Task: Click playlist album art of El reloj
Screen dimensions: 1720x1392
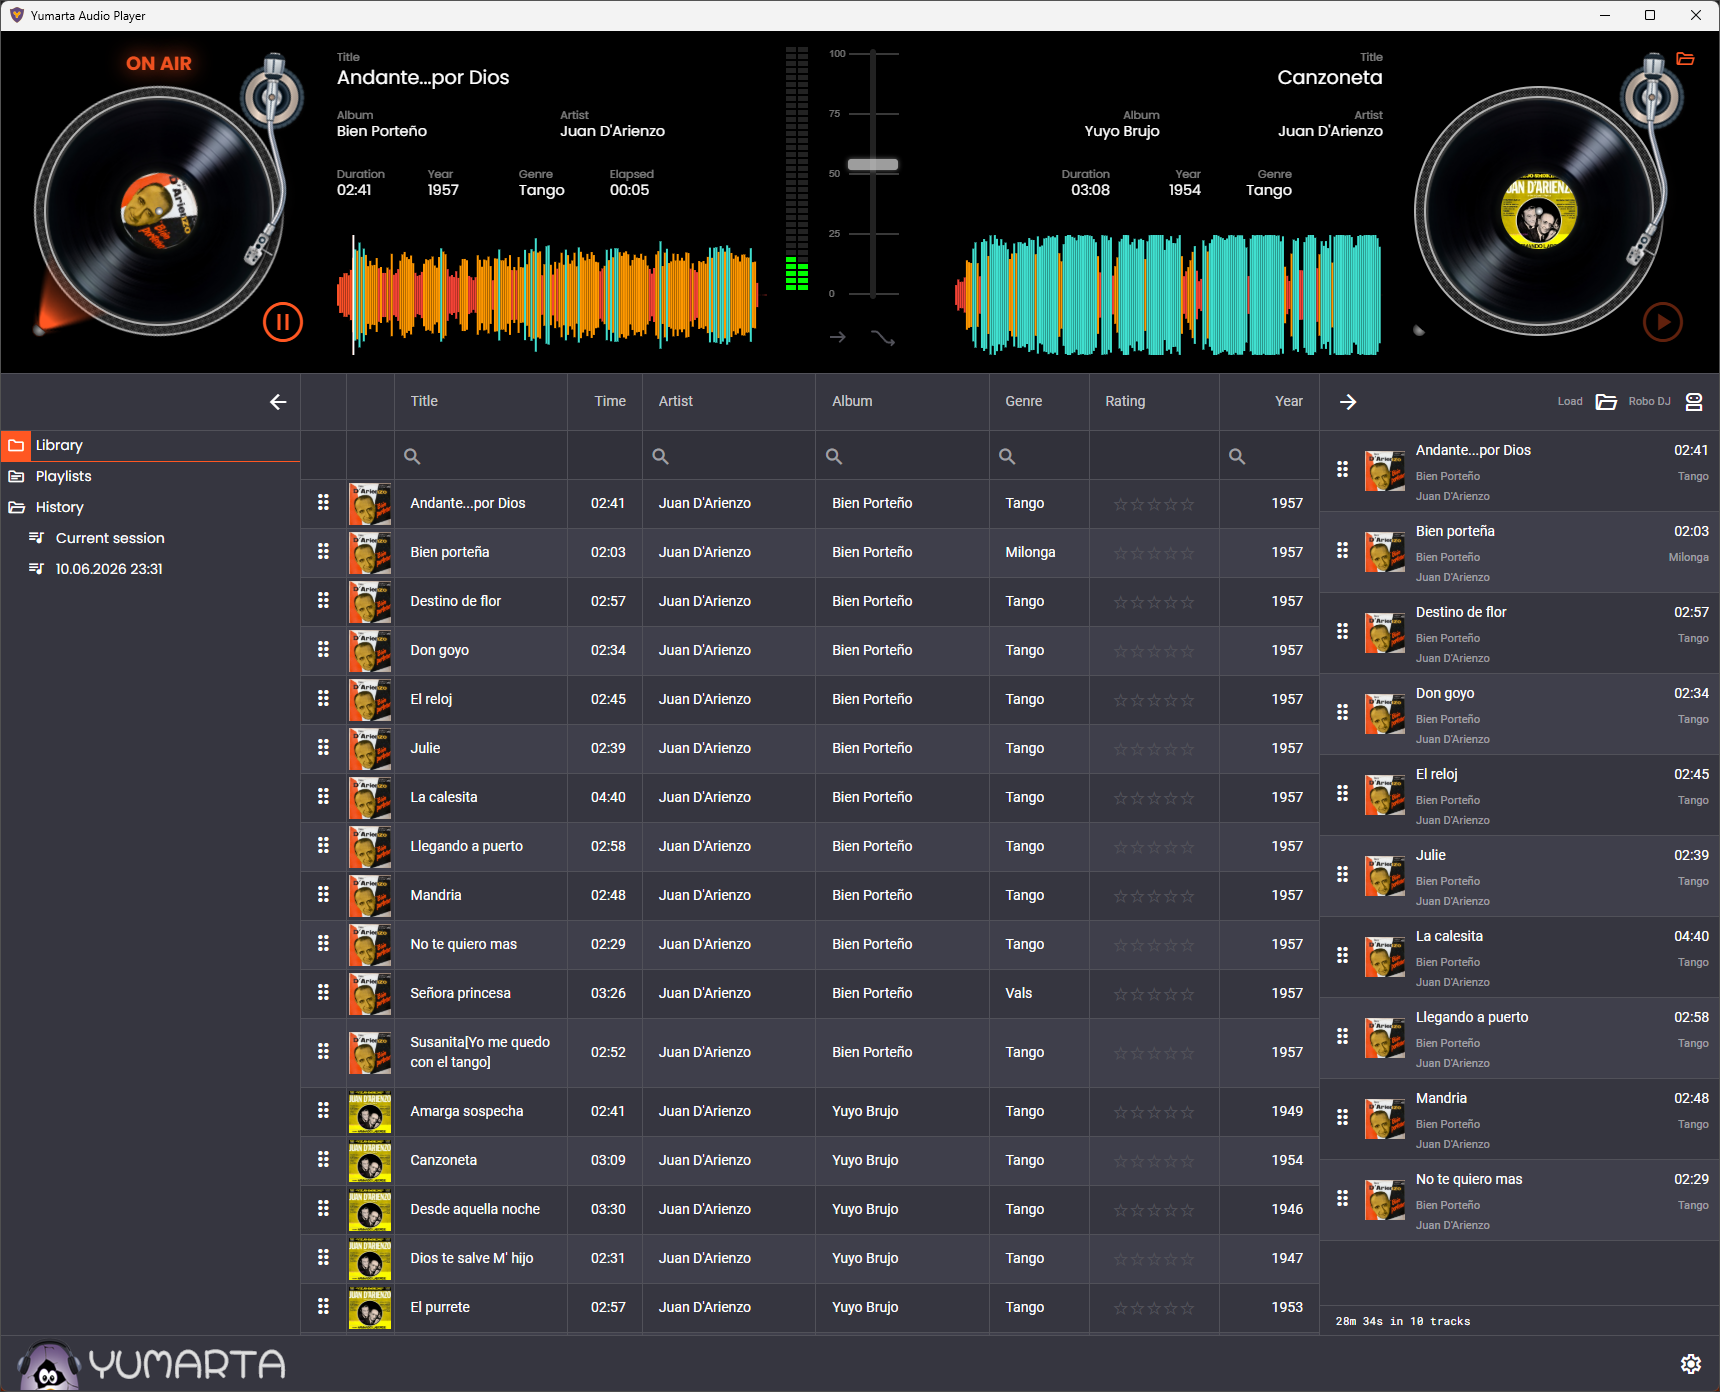Action: [x=1385, y=795]
